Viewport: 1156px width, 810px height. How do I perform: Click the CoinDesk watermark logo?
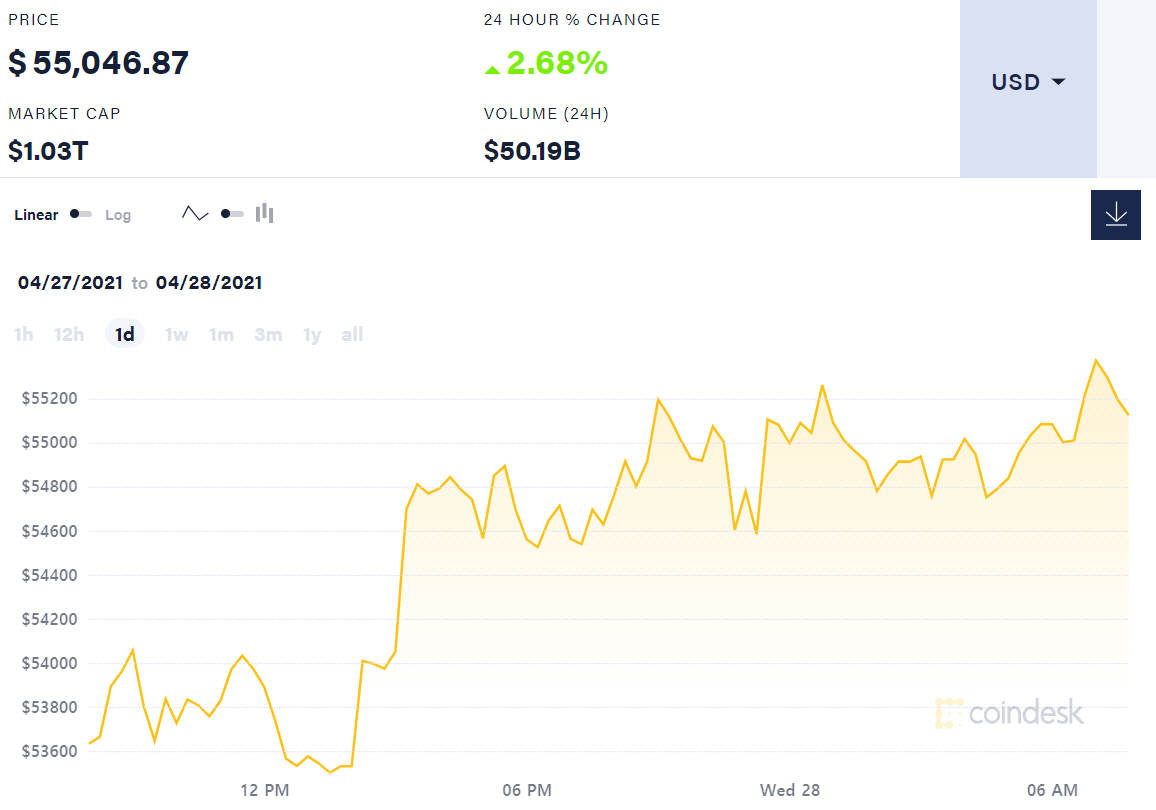1009,713
